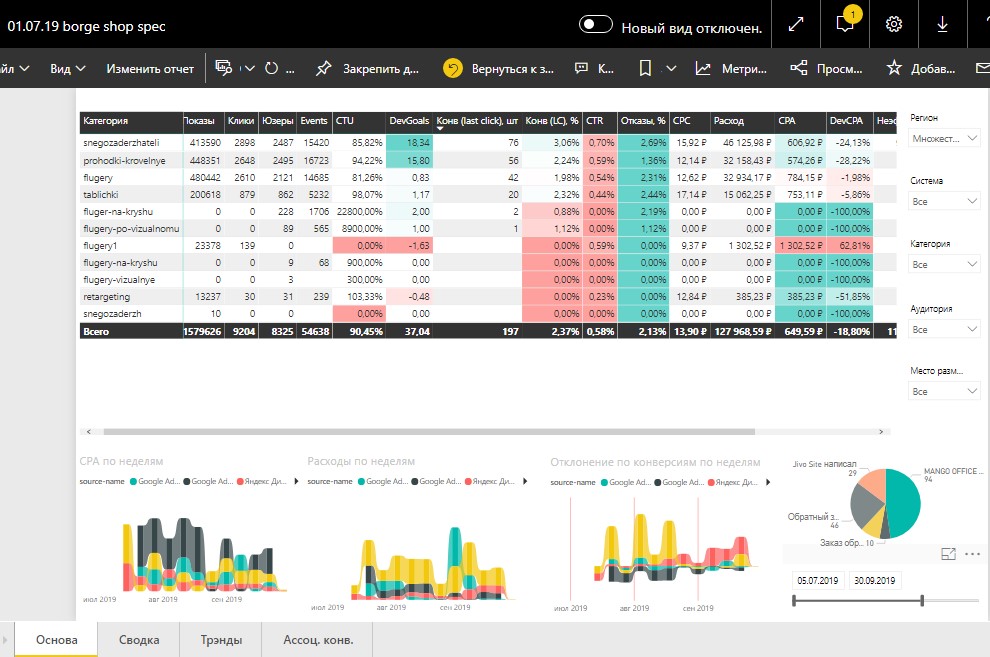Viewport: 990px width, 657px height.
Task: Click Изменить отчет button
Action: pyautogui.click(x=150, y=68)
